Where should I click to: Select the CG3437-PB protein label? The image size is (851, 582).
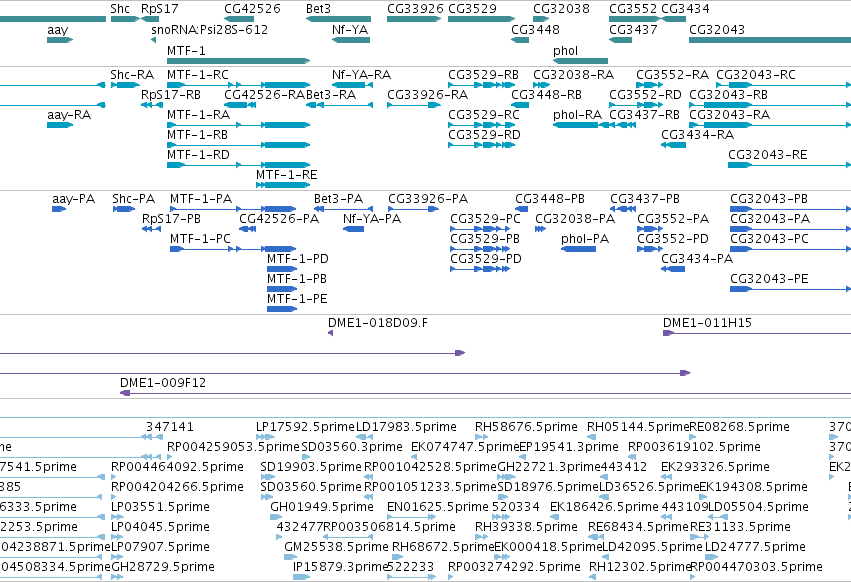click(645, 199)
